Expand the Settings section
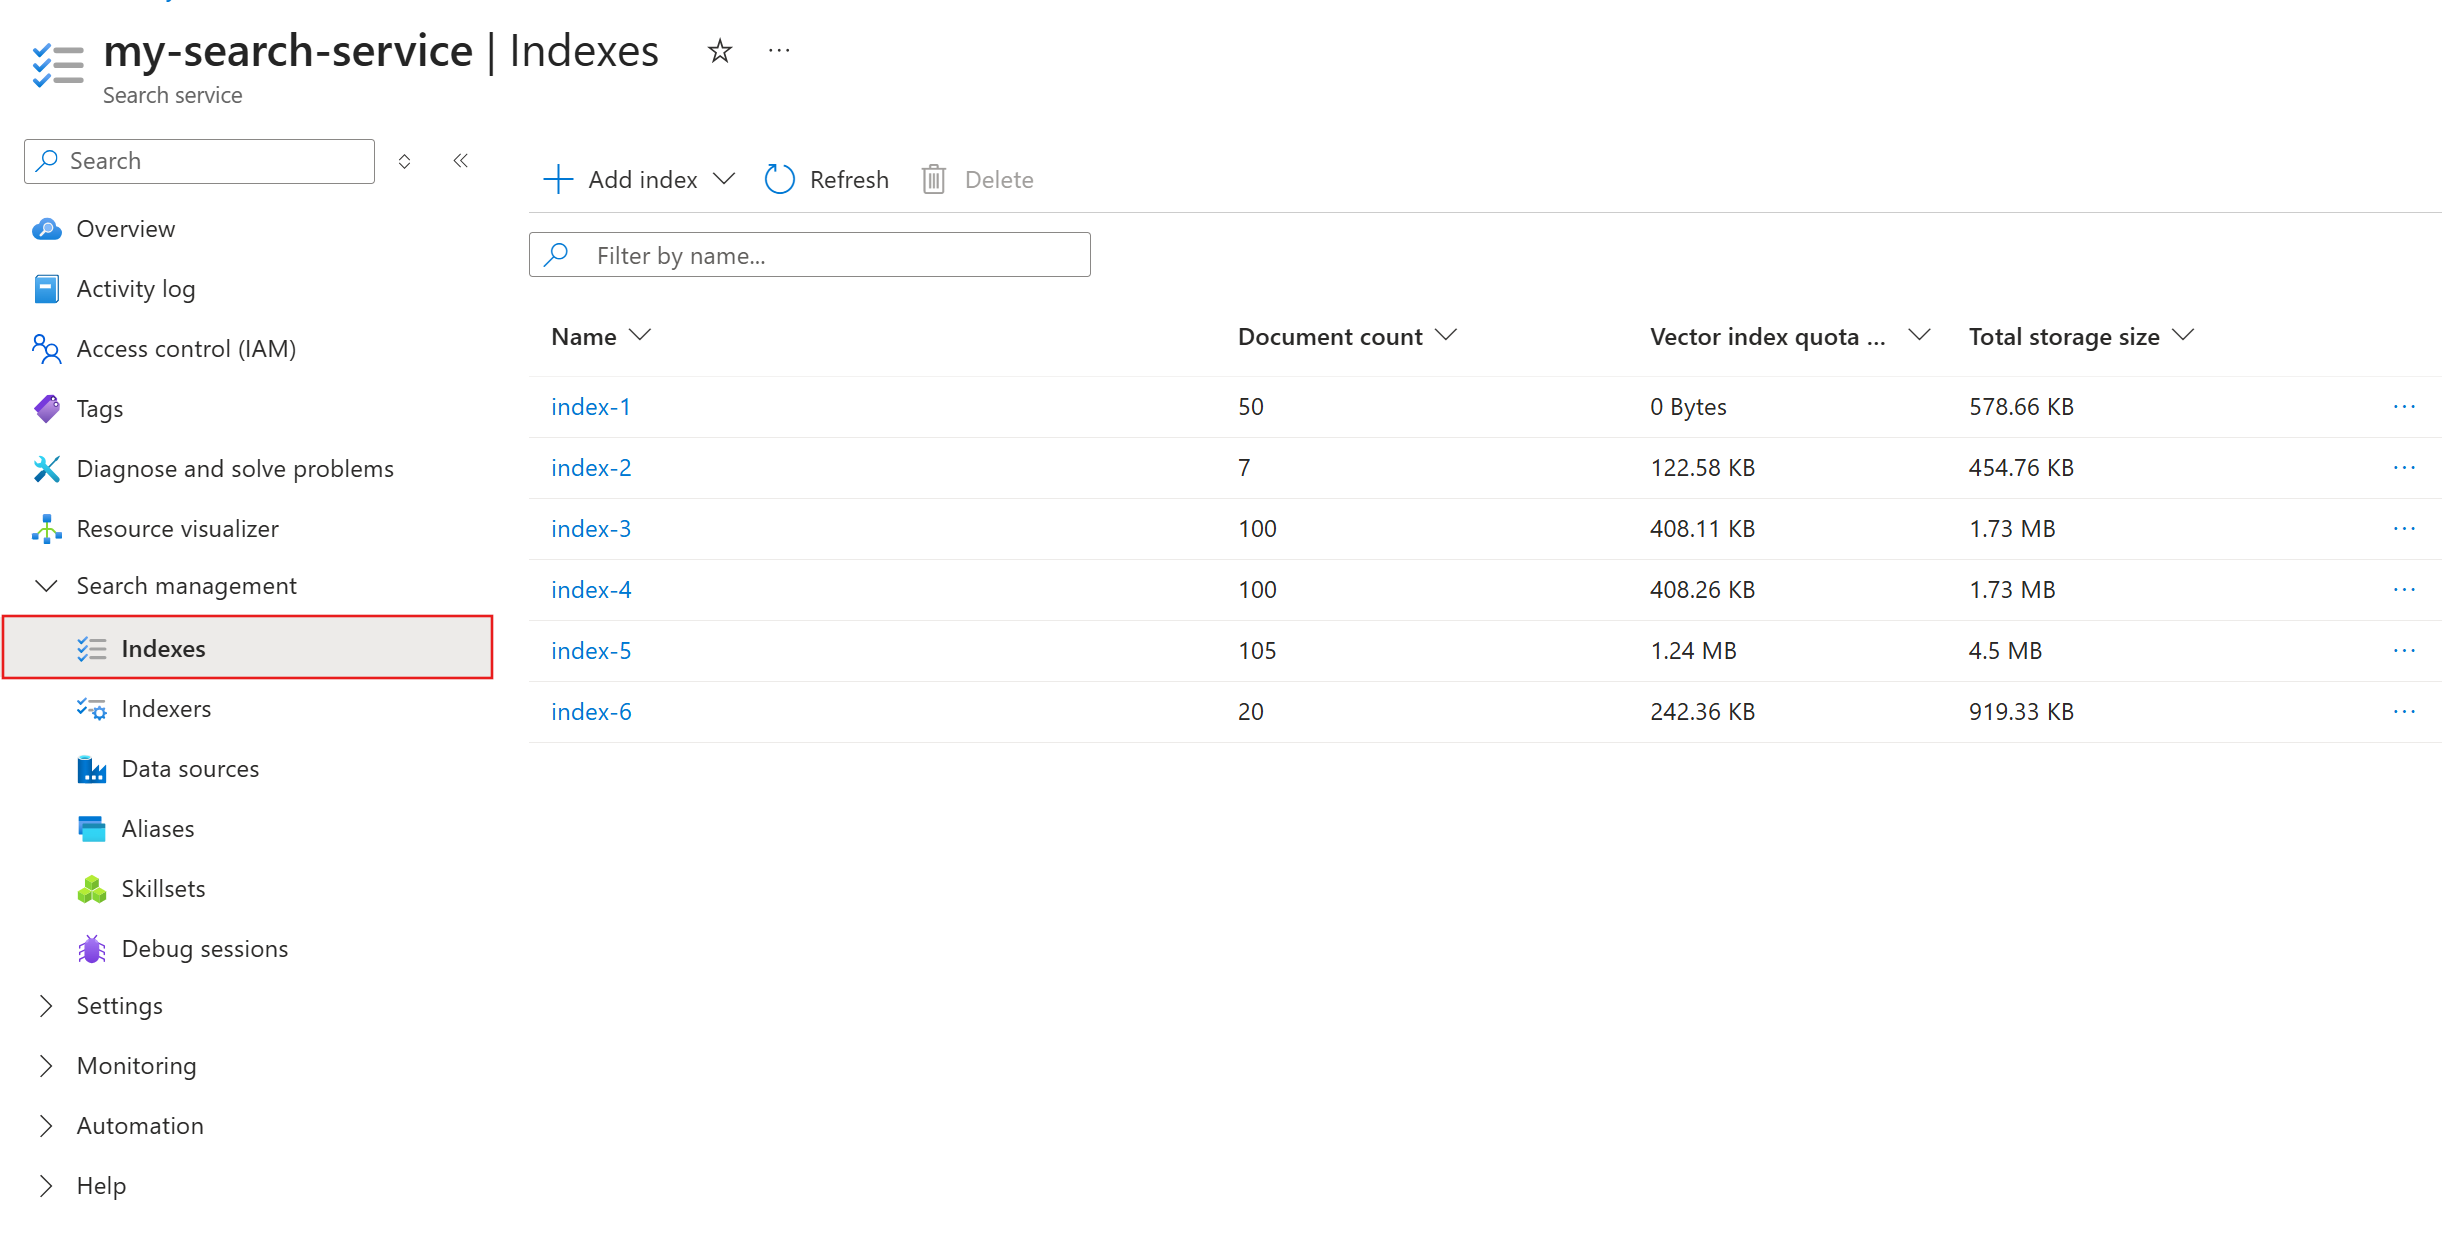Screen dimensions: 2454x1235 pos(46,1006)
